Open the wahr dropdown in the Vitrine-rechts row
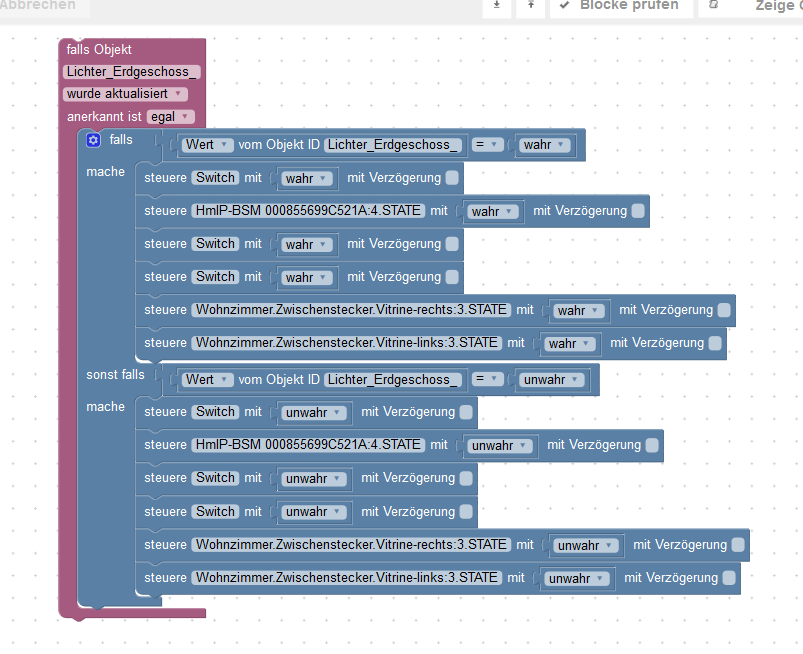803x654 pixels. pos(578,310)
